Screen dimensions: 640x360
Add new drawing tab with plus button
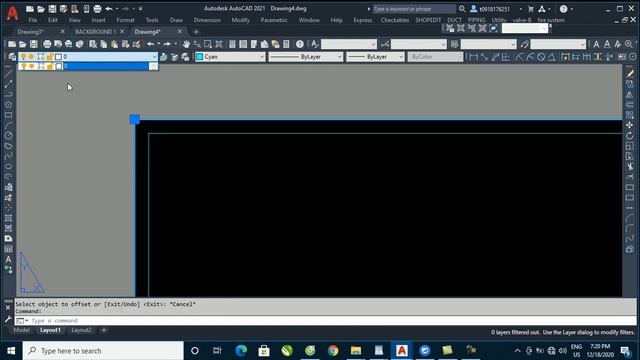tap(196, 31)
